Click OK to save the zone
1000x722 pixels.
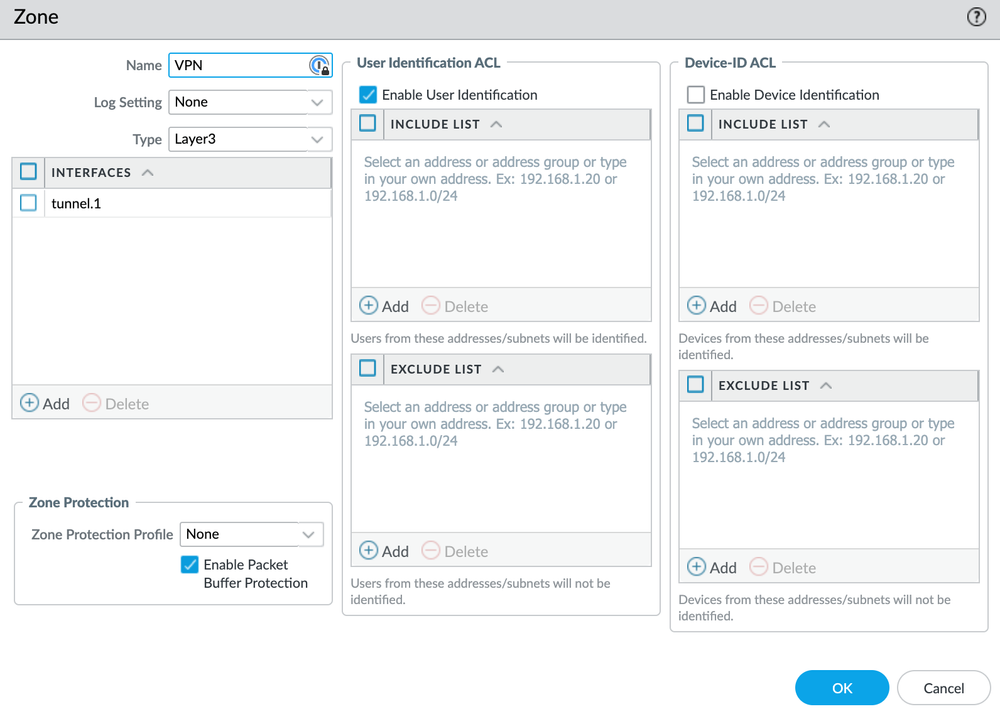(841, 688)
